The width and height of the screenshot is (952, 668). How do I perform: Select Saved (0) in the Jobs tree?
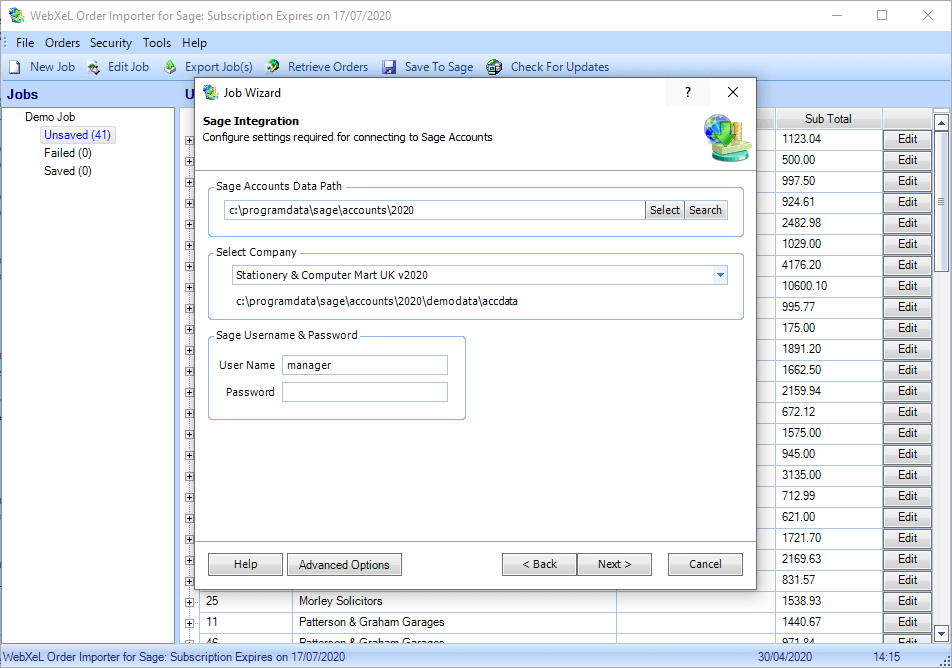coord(68,171)
